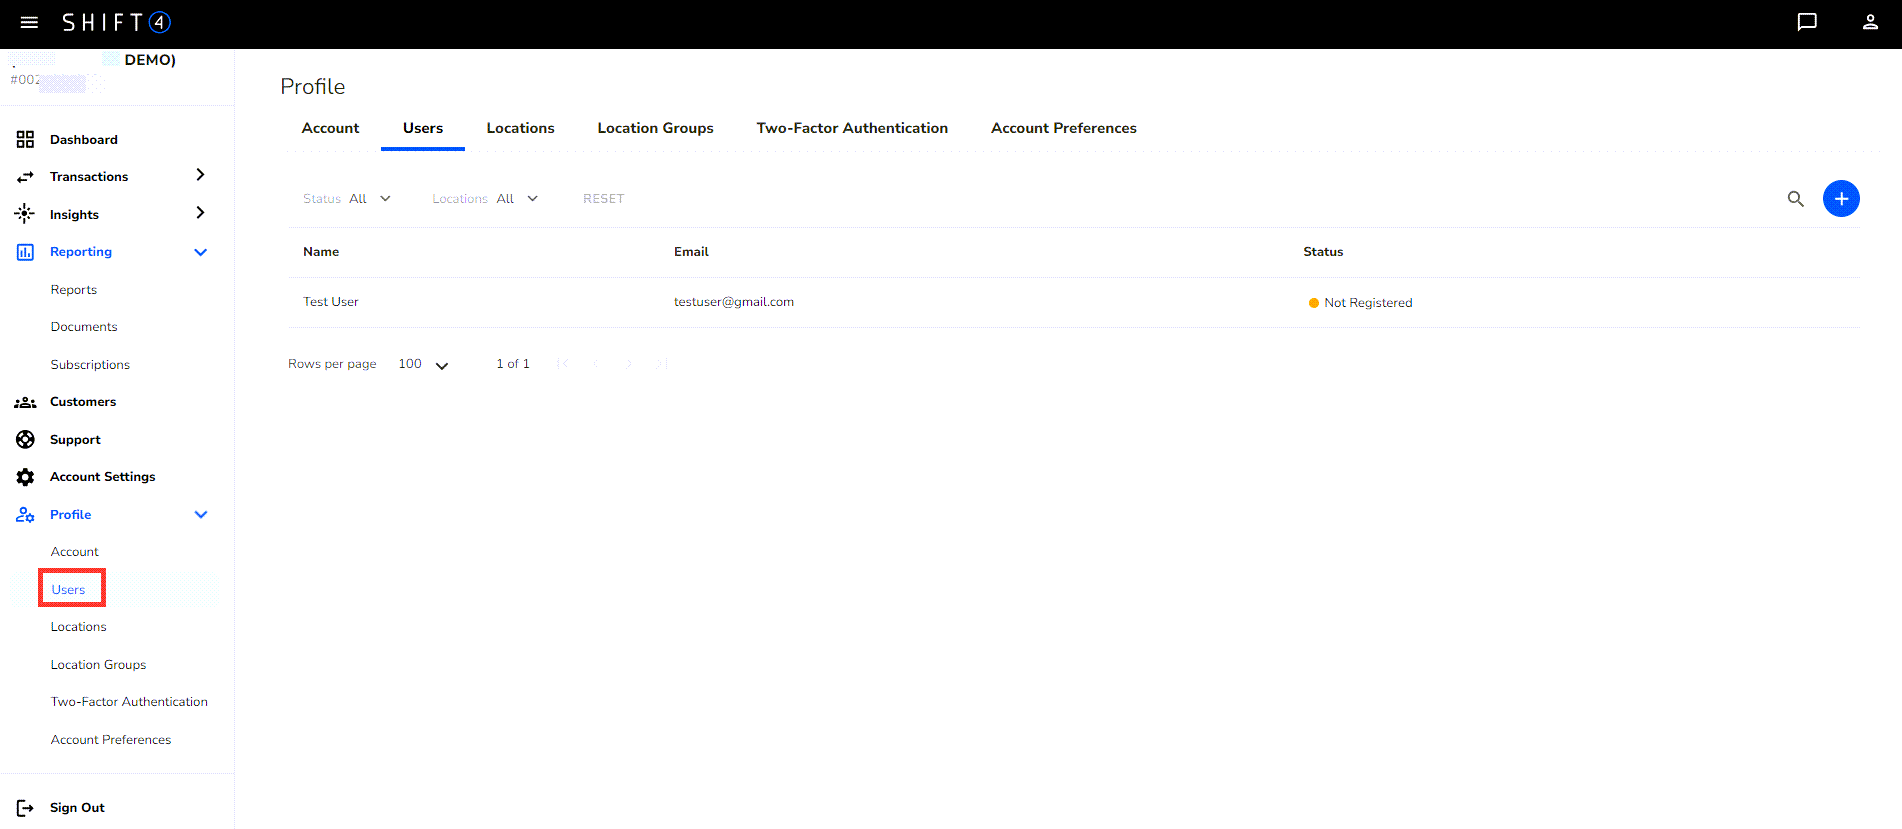Open the hamburger menu icon
1902x829 pixels.
pos(29,22)
